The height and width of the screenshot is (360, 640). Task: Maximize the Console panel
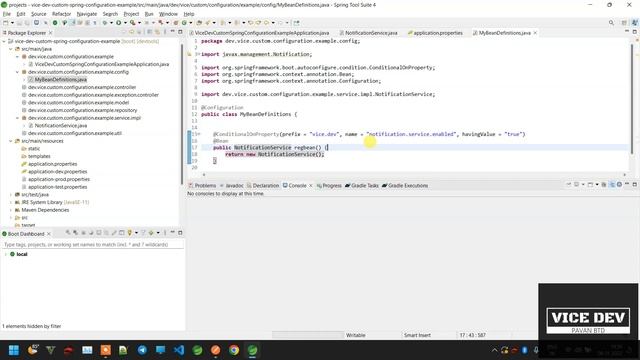[x=635, y=185]
